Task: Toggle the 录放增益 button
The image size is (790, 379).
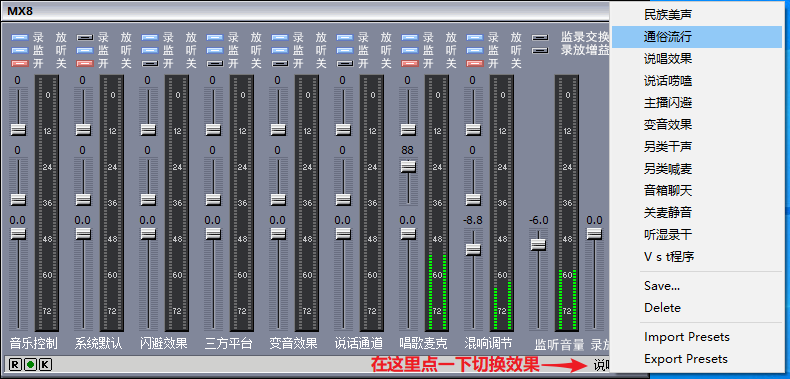Action: pos(540,50)
